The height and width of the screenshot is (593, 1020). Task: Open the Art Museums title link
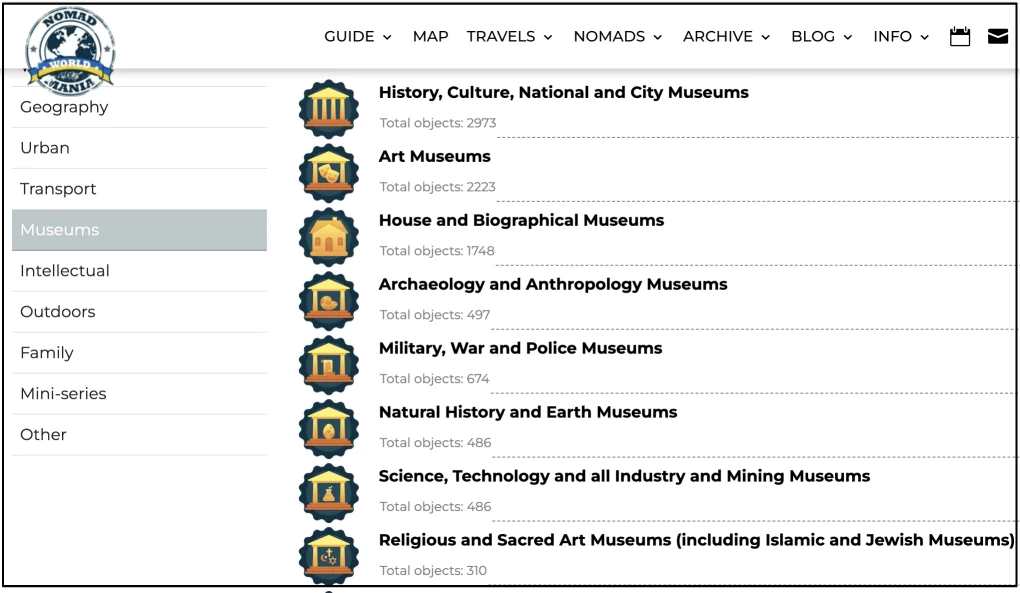coord(434,157)
